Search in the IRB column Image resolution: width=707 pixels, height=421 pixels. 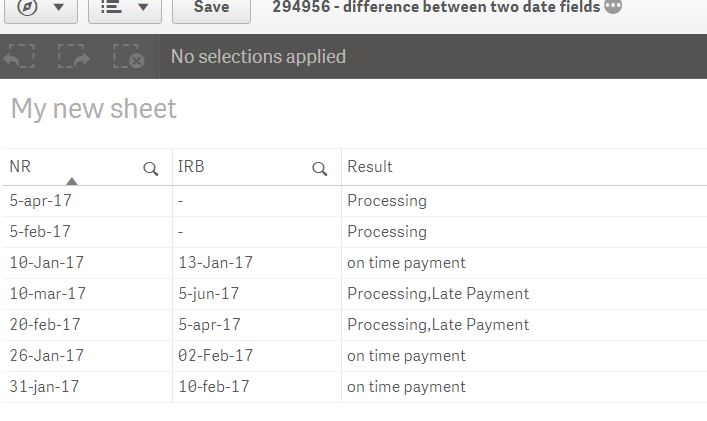pyautogui.click(x=320, y=168)
